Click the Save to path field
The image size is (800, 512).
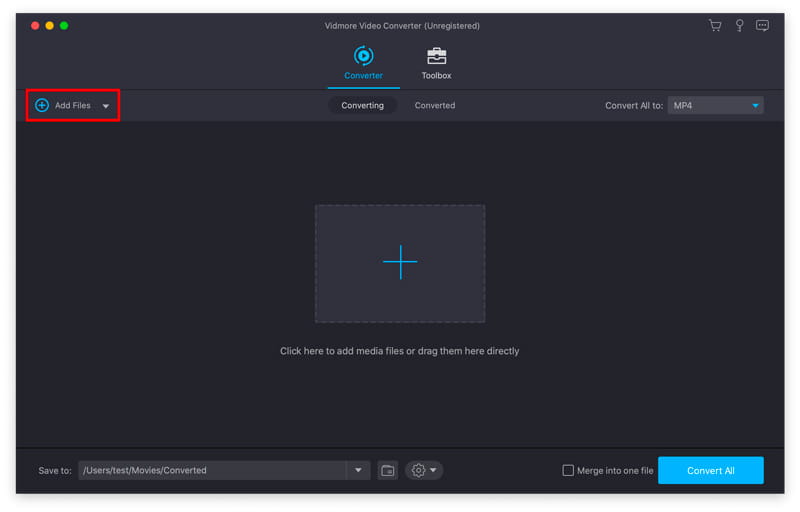(x=212, y=470)
